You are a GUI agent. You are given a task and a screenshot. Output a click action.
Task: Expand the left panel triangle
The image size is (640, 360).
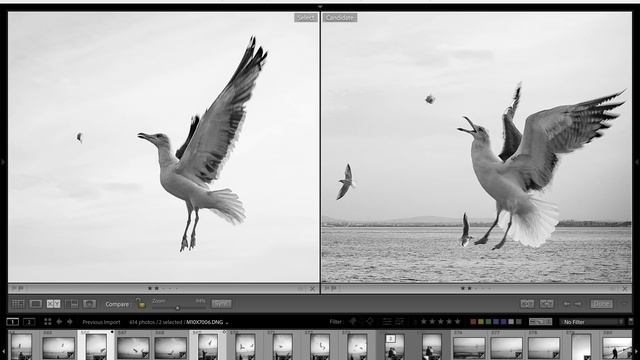pyautogui.click(x=2, y=162)
